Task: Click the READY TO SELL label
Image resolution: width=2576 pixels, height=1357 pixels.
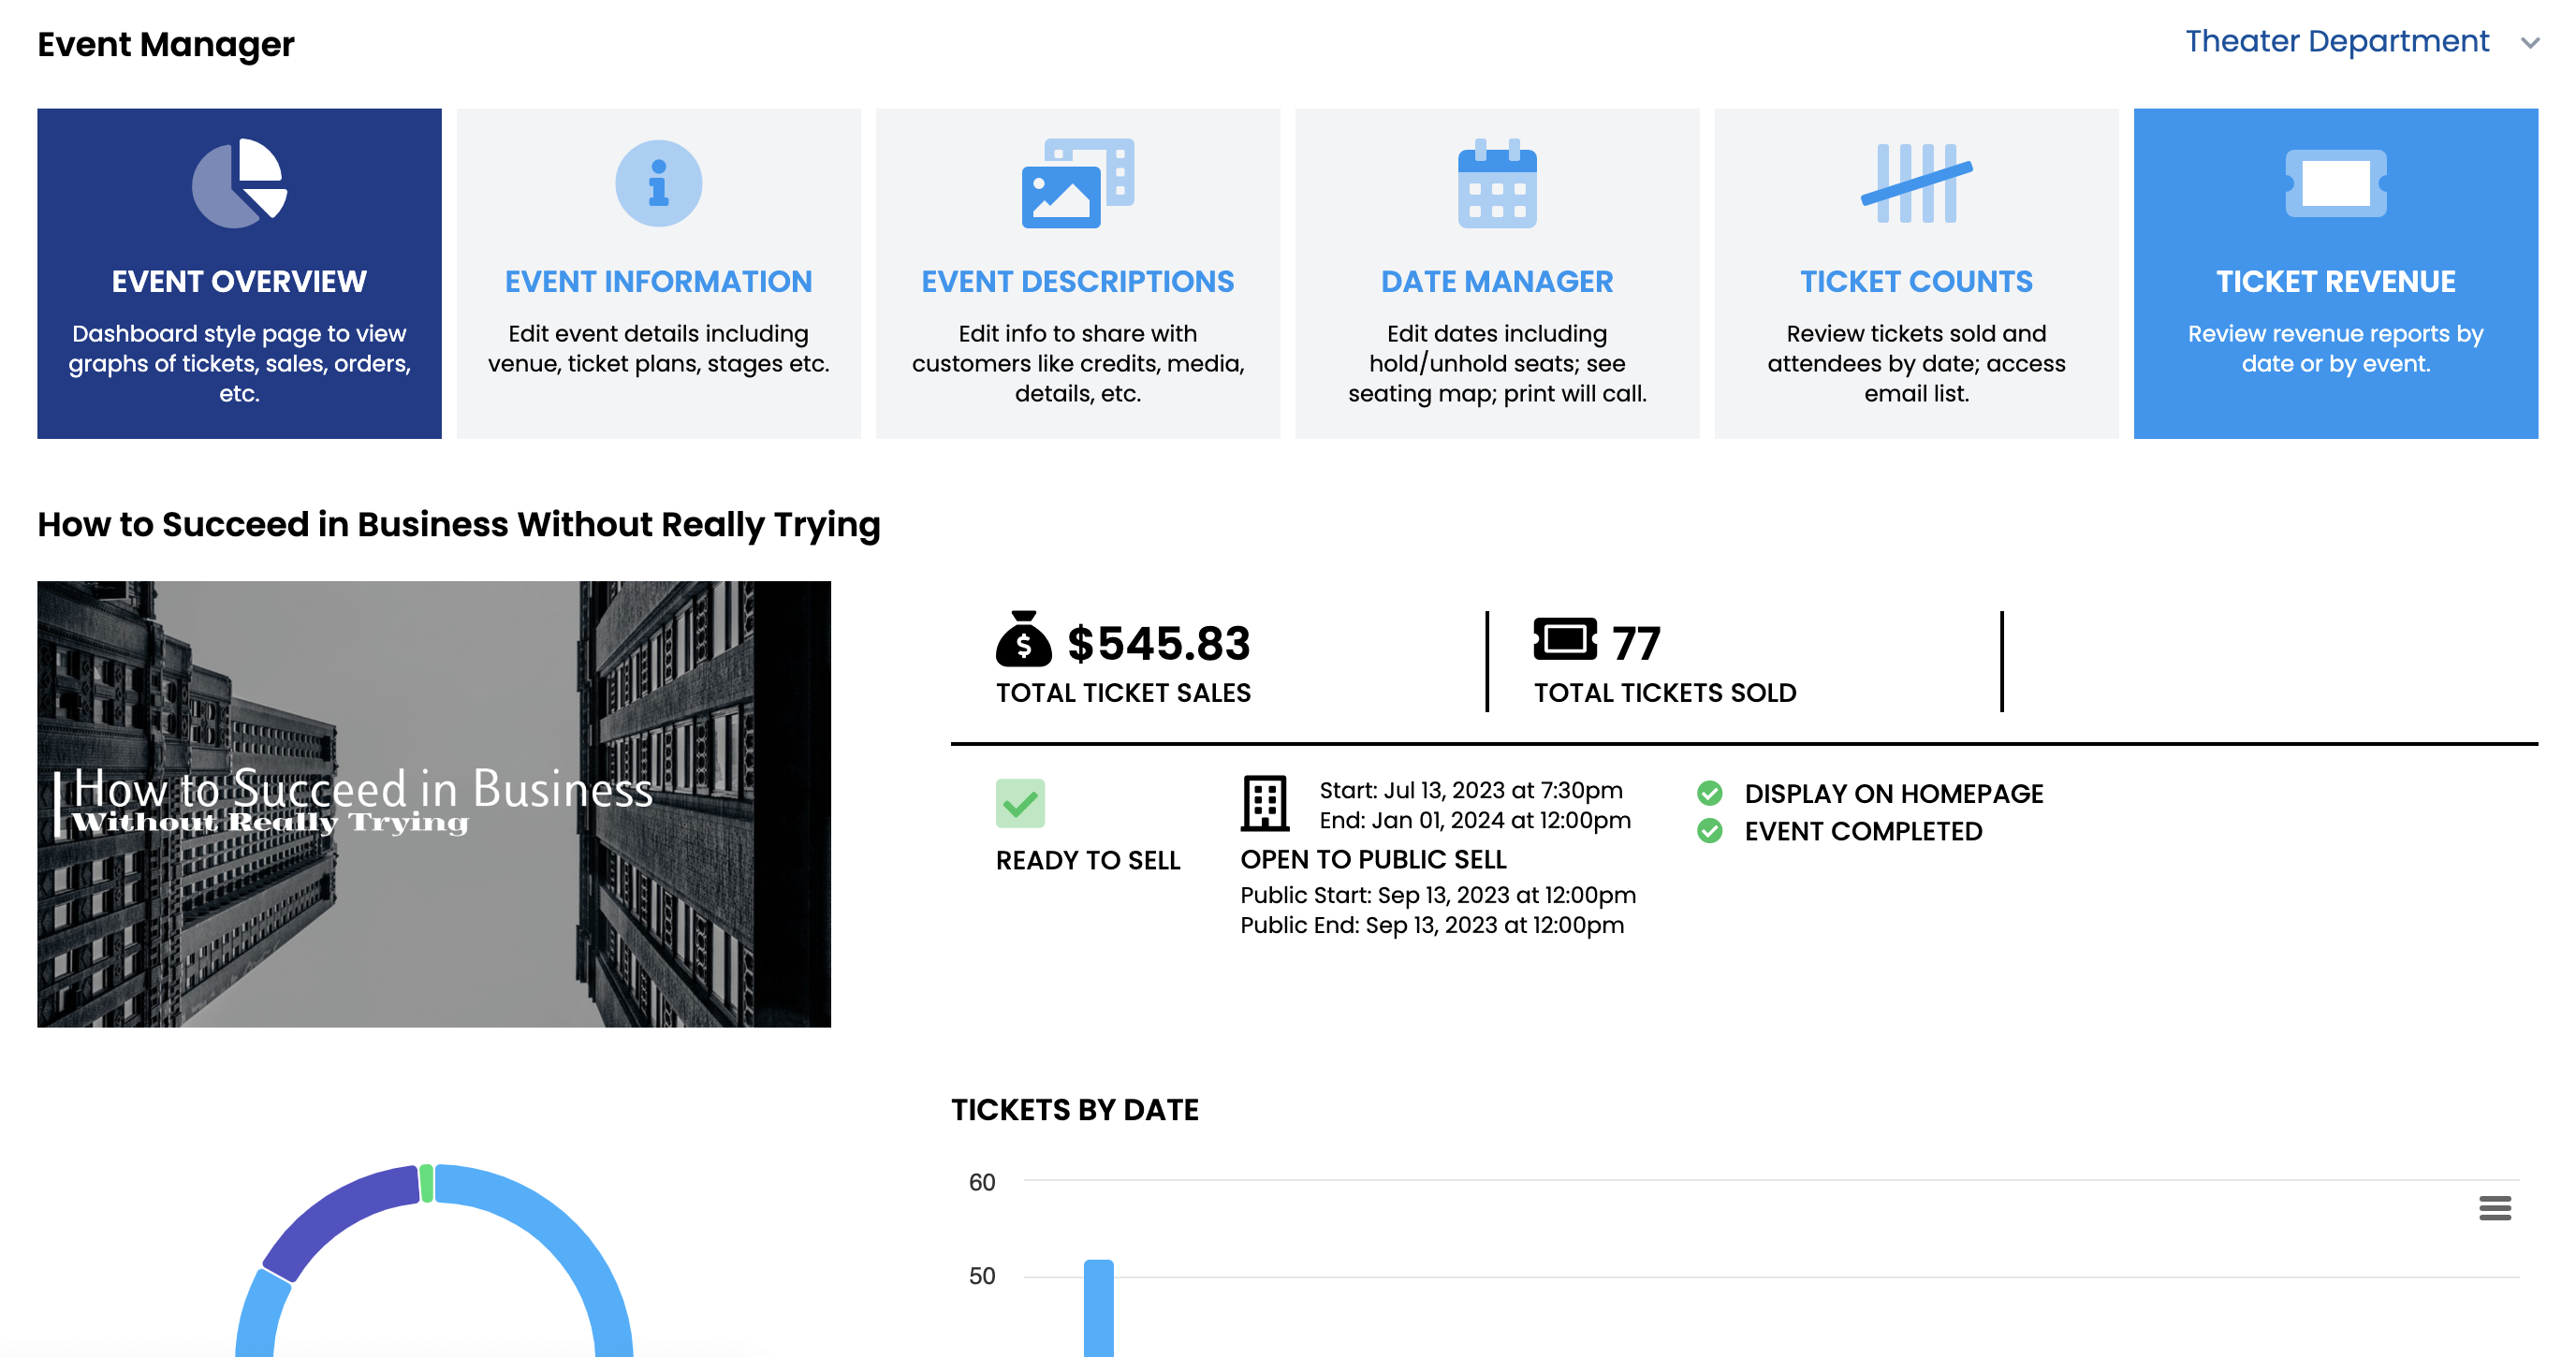Action: point(1088,860)
